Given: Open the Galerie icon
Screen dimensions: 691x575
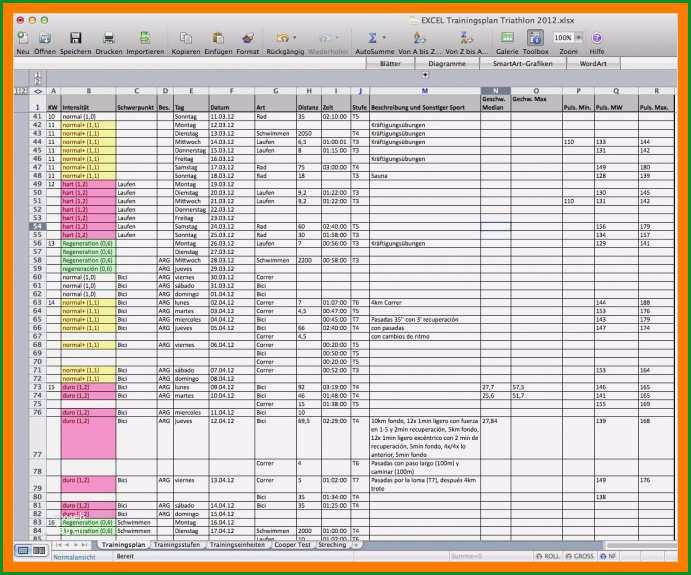Looking at the screenshot, I should [x=508, y=38].
